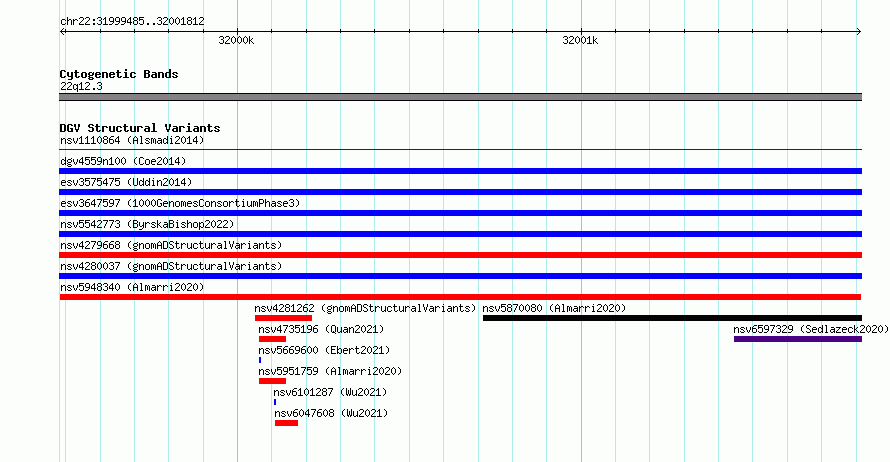Open the nsv5948340 (Almarri2020) label
Viewport: 890px width, 462px height.
point(132,287)
